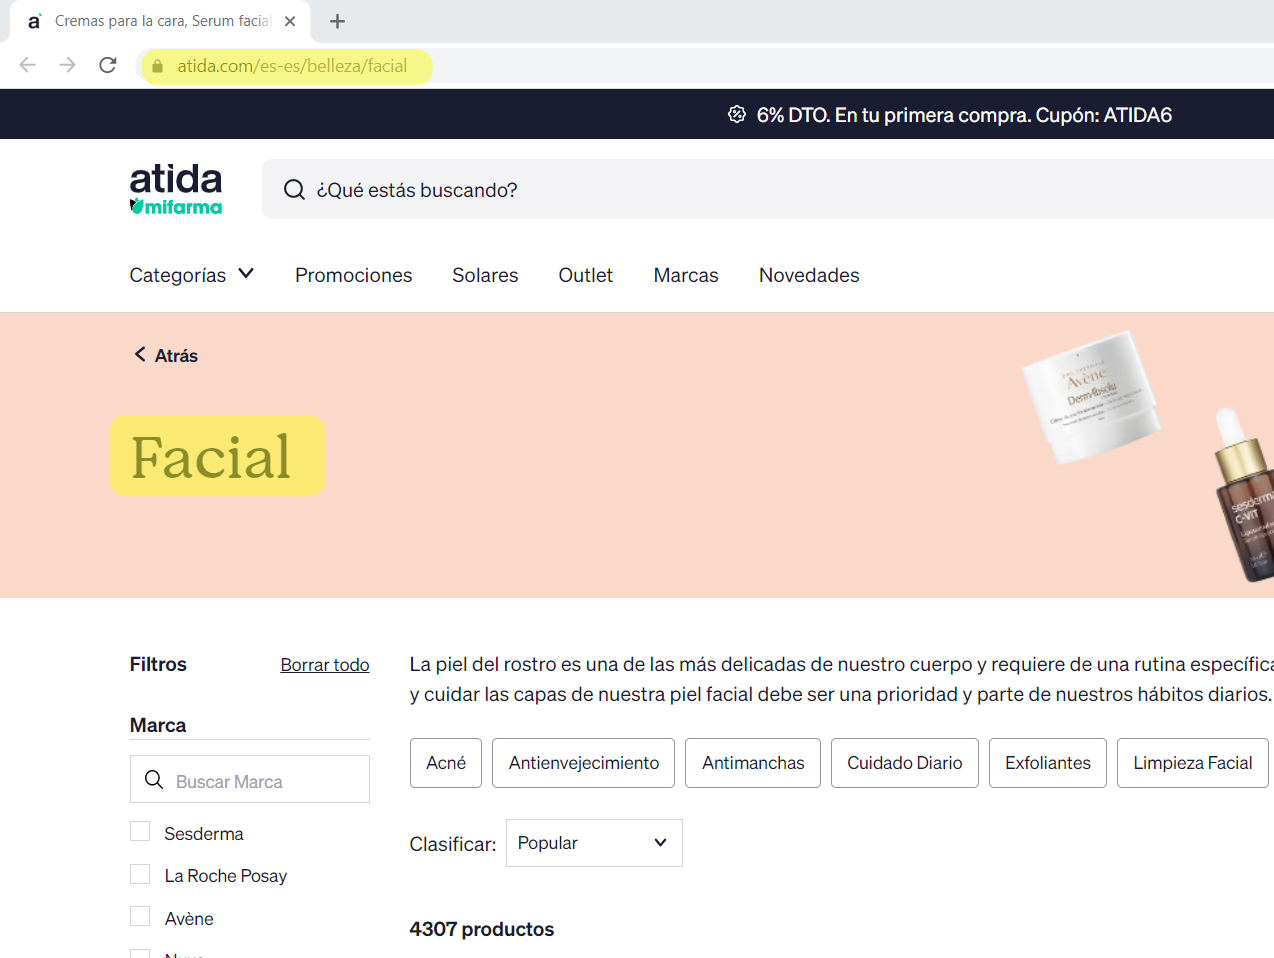Click the Buscar Marca input field
Viewport: 1274px width, 958px height.
click(250, 779)
